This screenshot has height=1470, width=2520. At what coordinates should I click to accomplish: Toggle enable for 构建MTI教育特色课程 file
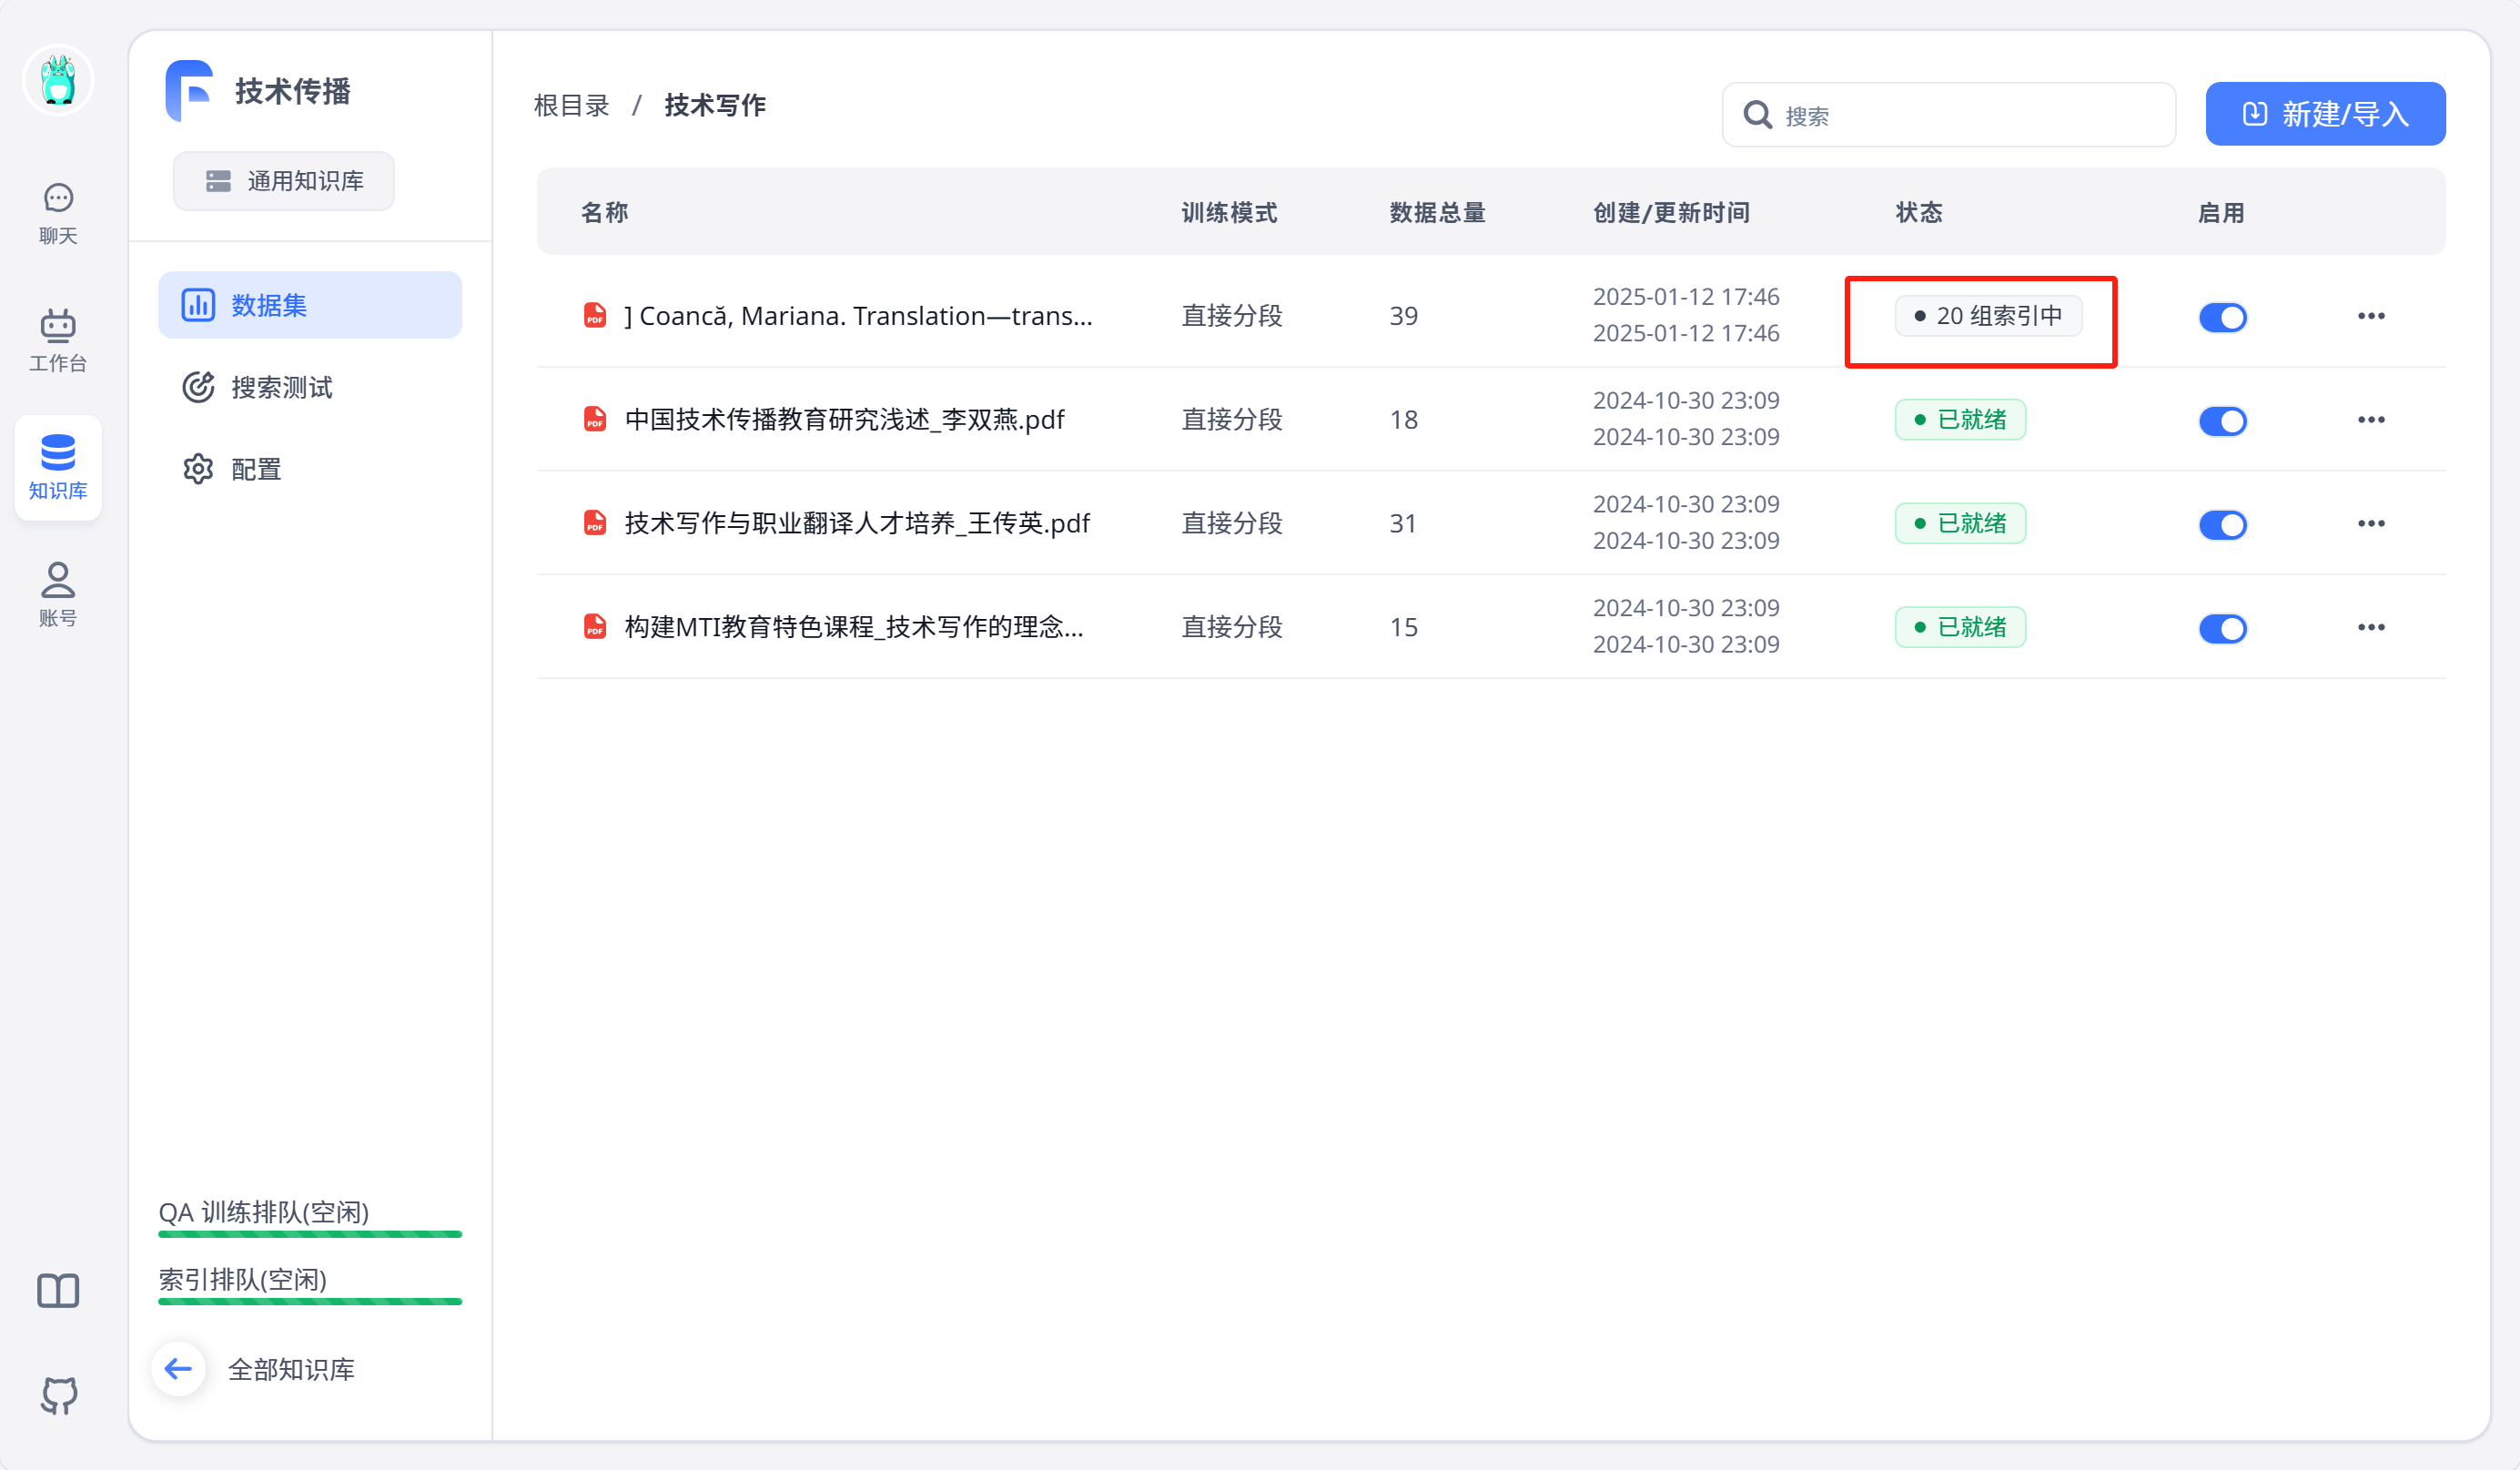click(x=2222, y=628)
